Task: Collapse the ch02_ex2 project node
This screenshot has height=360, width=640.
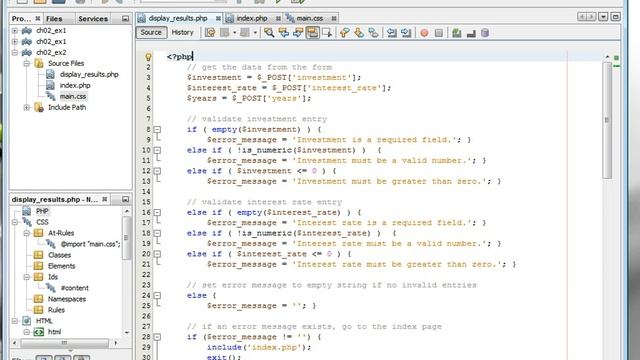Action: tap(15, 53)
